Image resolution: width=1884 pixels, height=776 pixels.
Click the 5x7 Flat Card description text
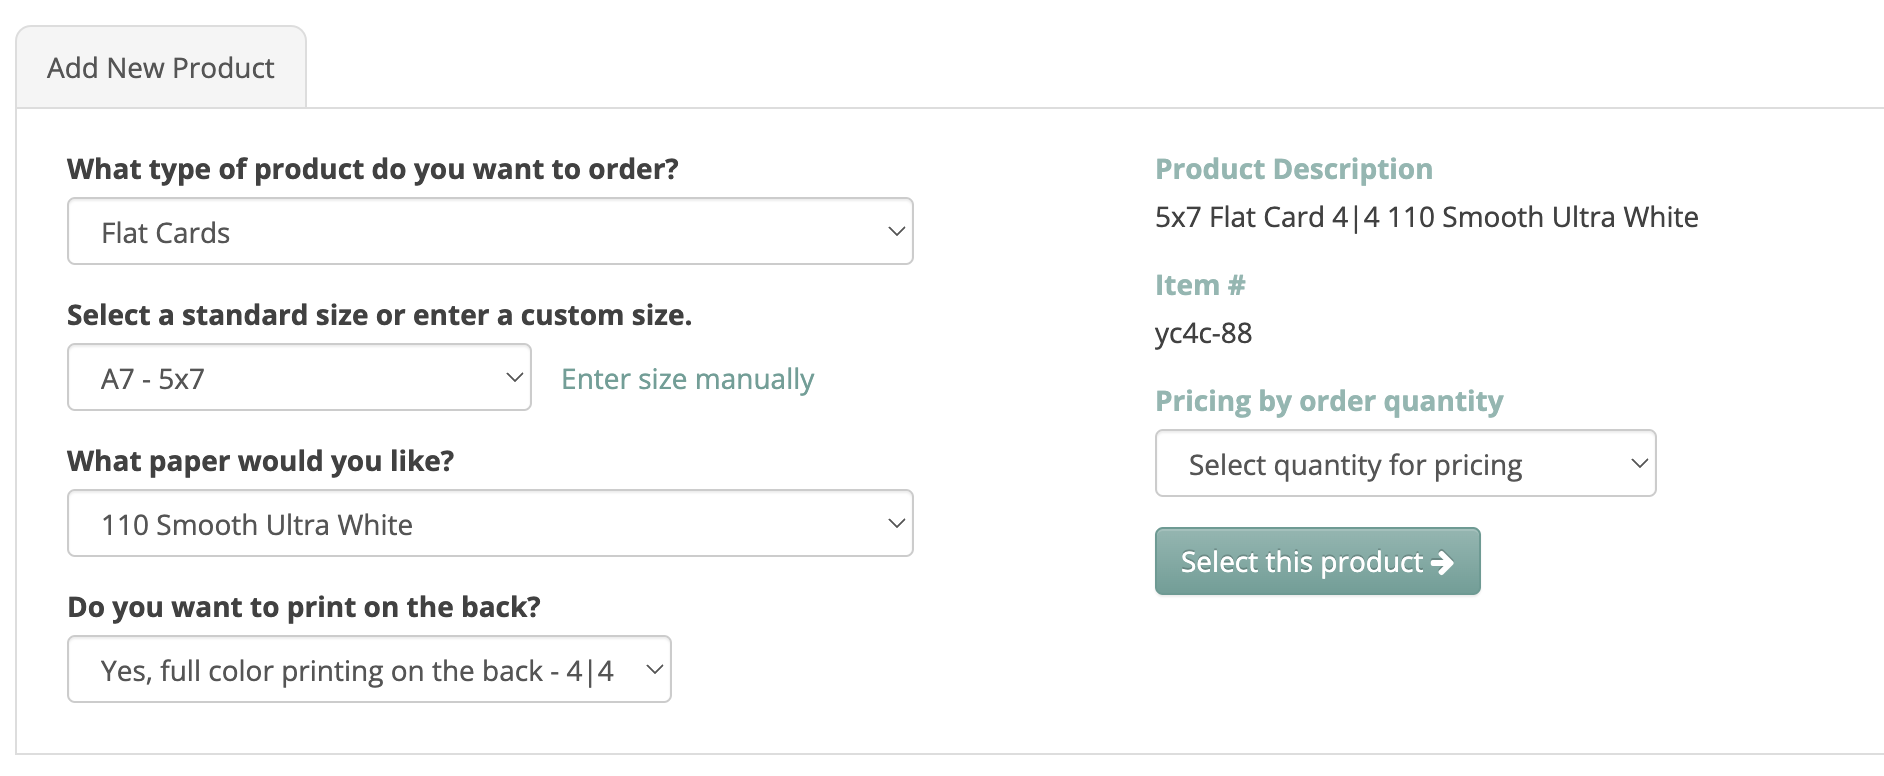tap(1426, 217)
